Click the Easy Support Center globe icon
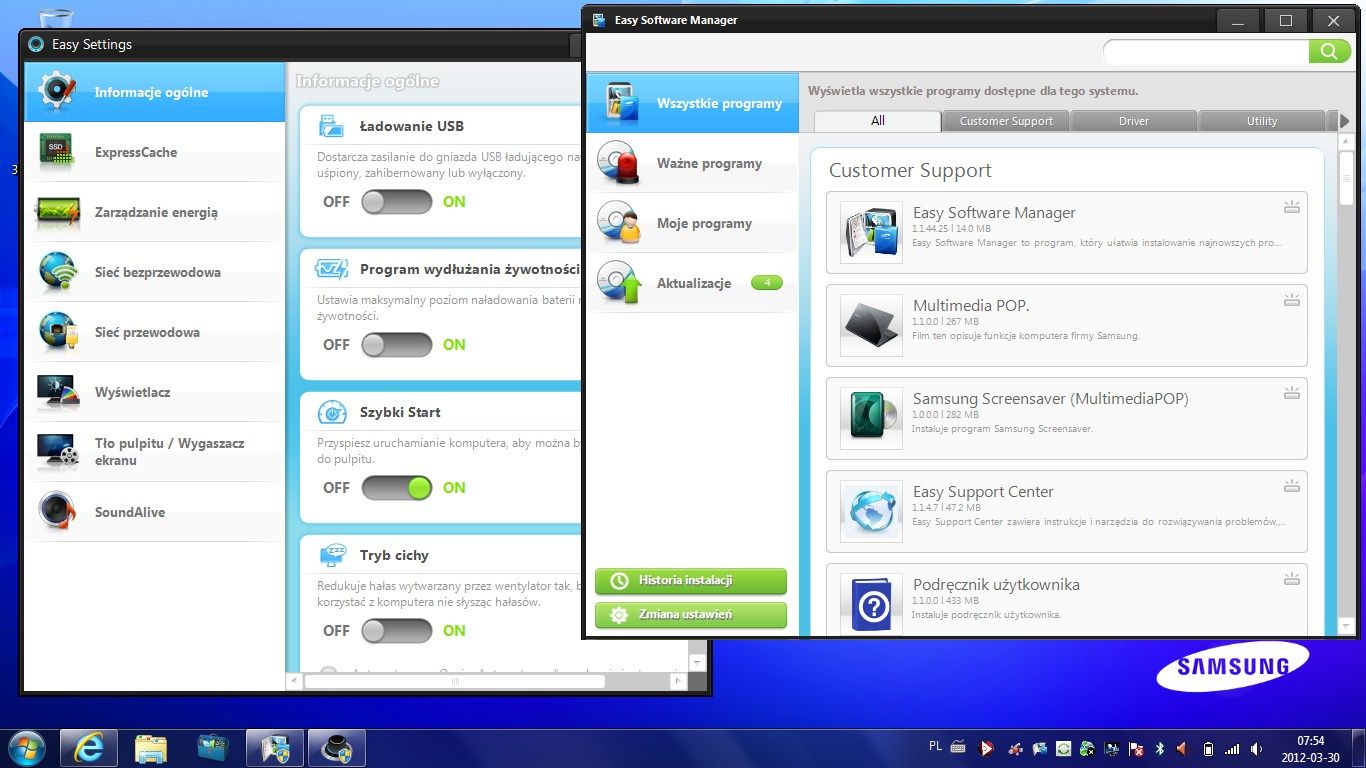1366x768 pixels. coord(871,511)
